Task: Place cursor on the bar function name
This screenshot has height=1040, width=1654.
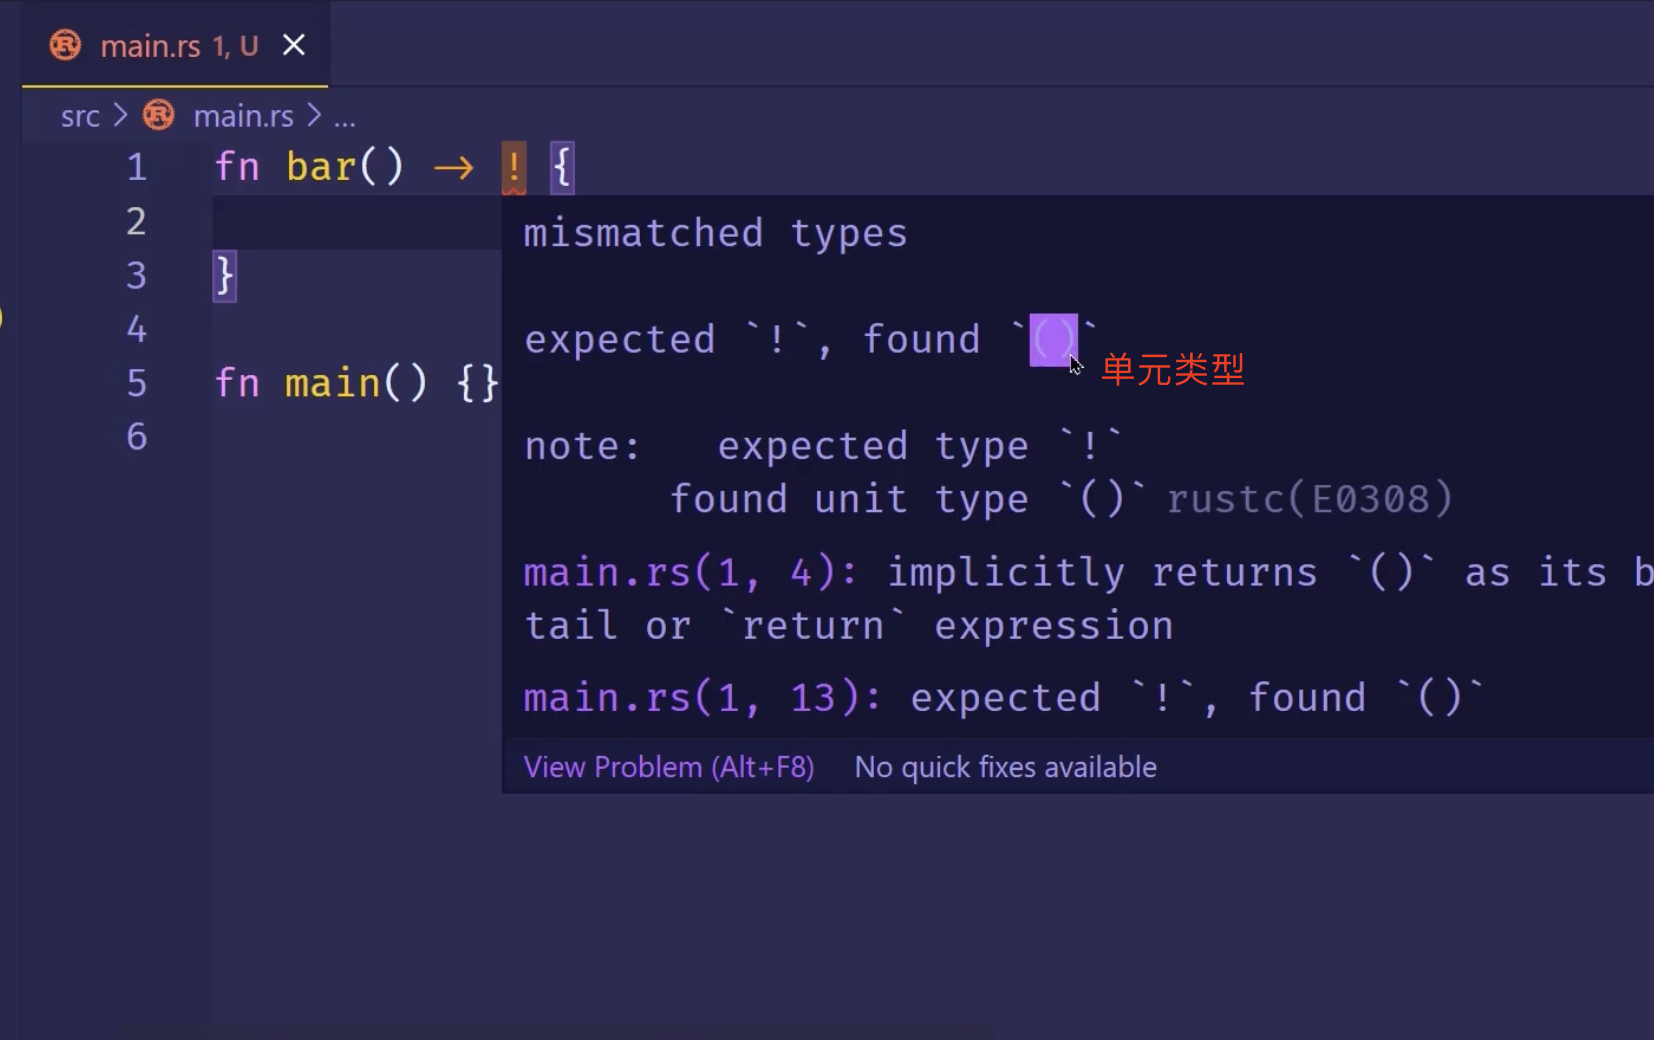Action: point(320,167)
